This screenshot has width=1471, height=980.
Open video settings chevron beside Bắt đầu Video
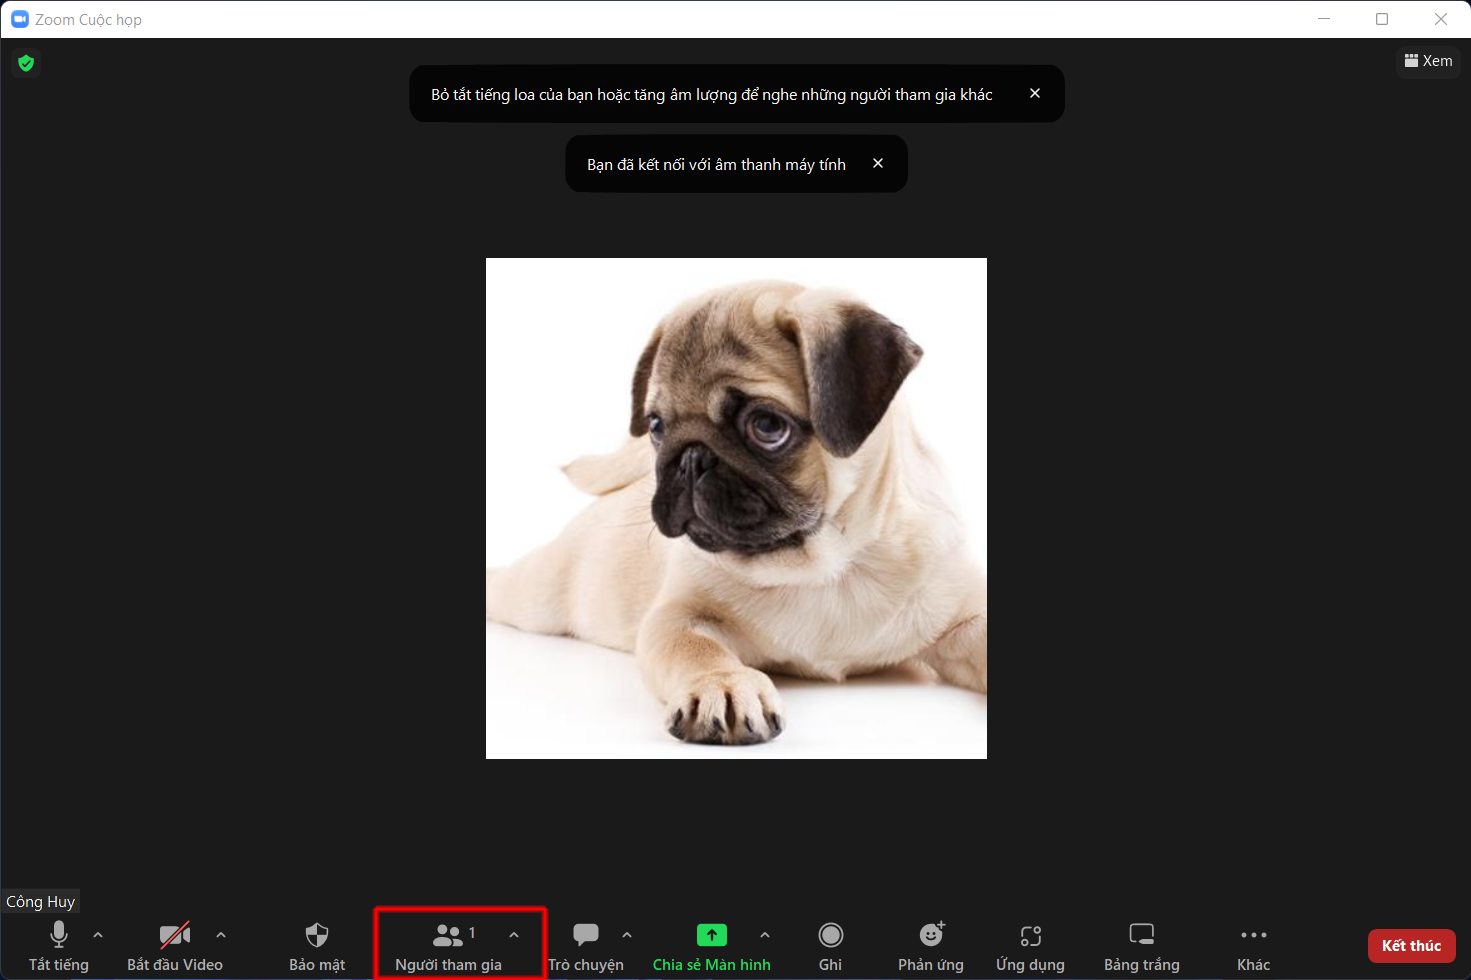point(221,934)
